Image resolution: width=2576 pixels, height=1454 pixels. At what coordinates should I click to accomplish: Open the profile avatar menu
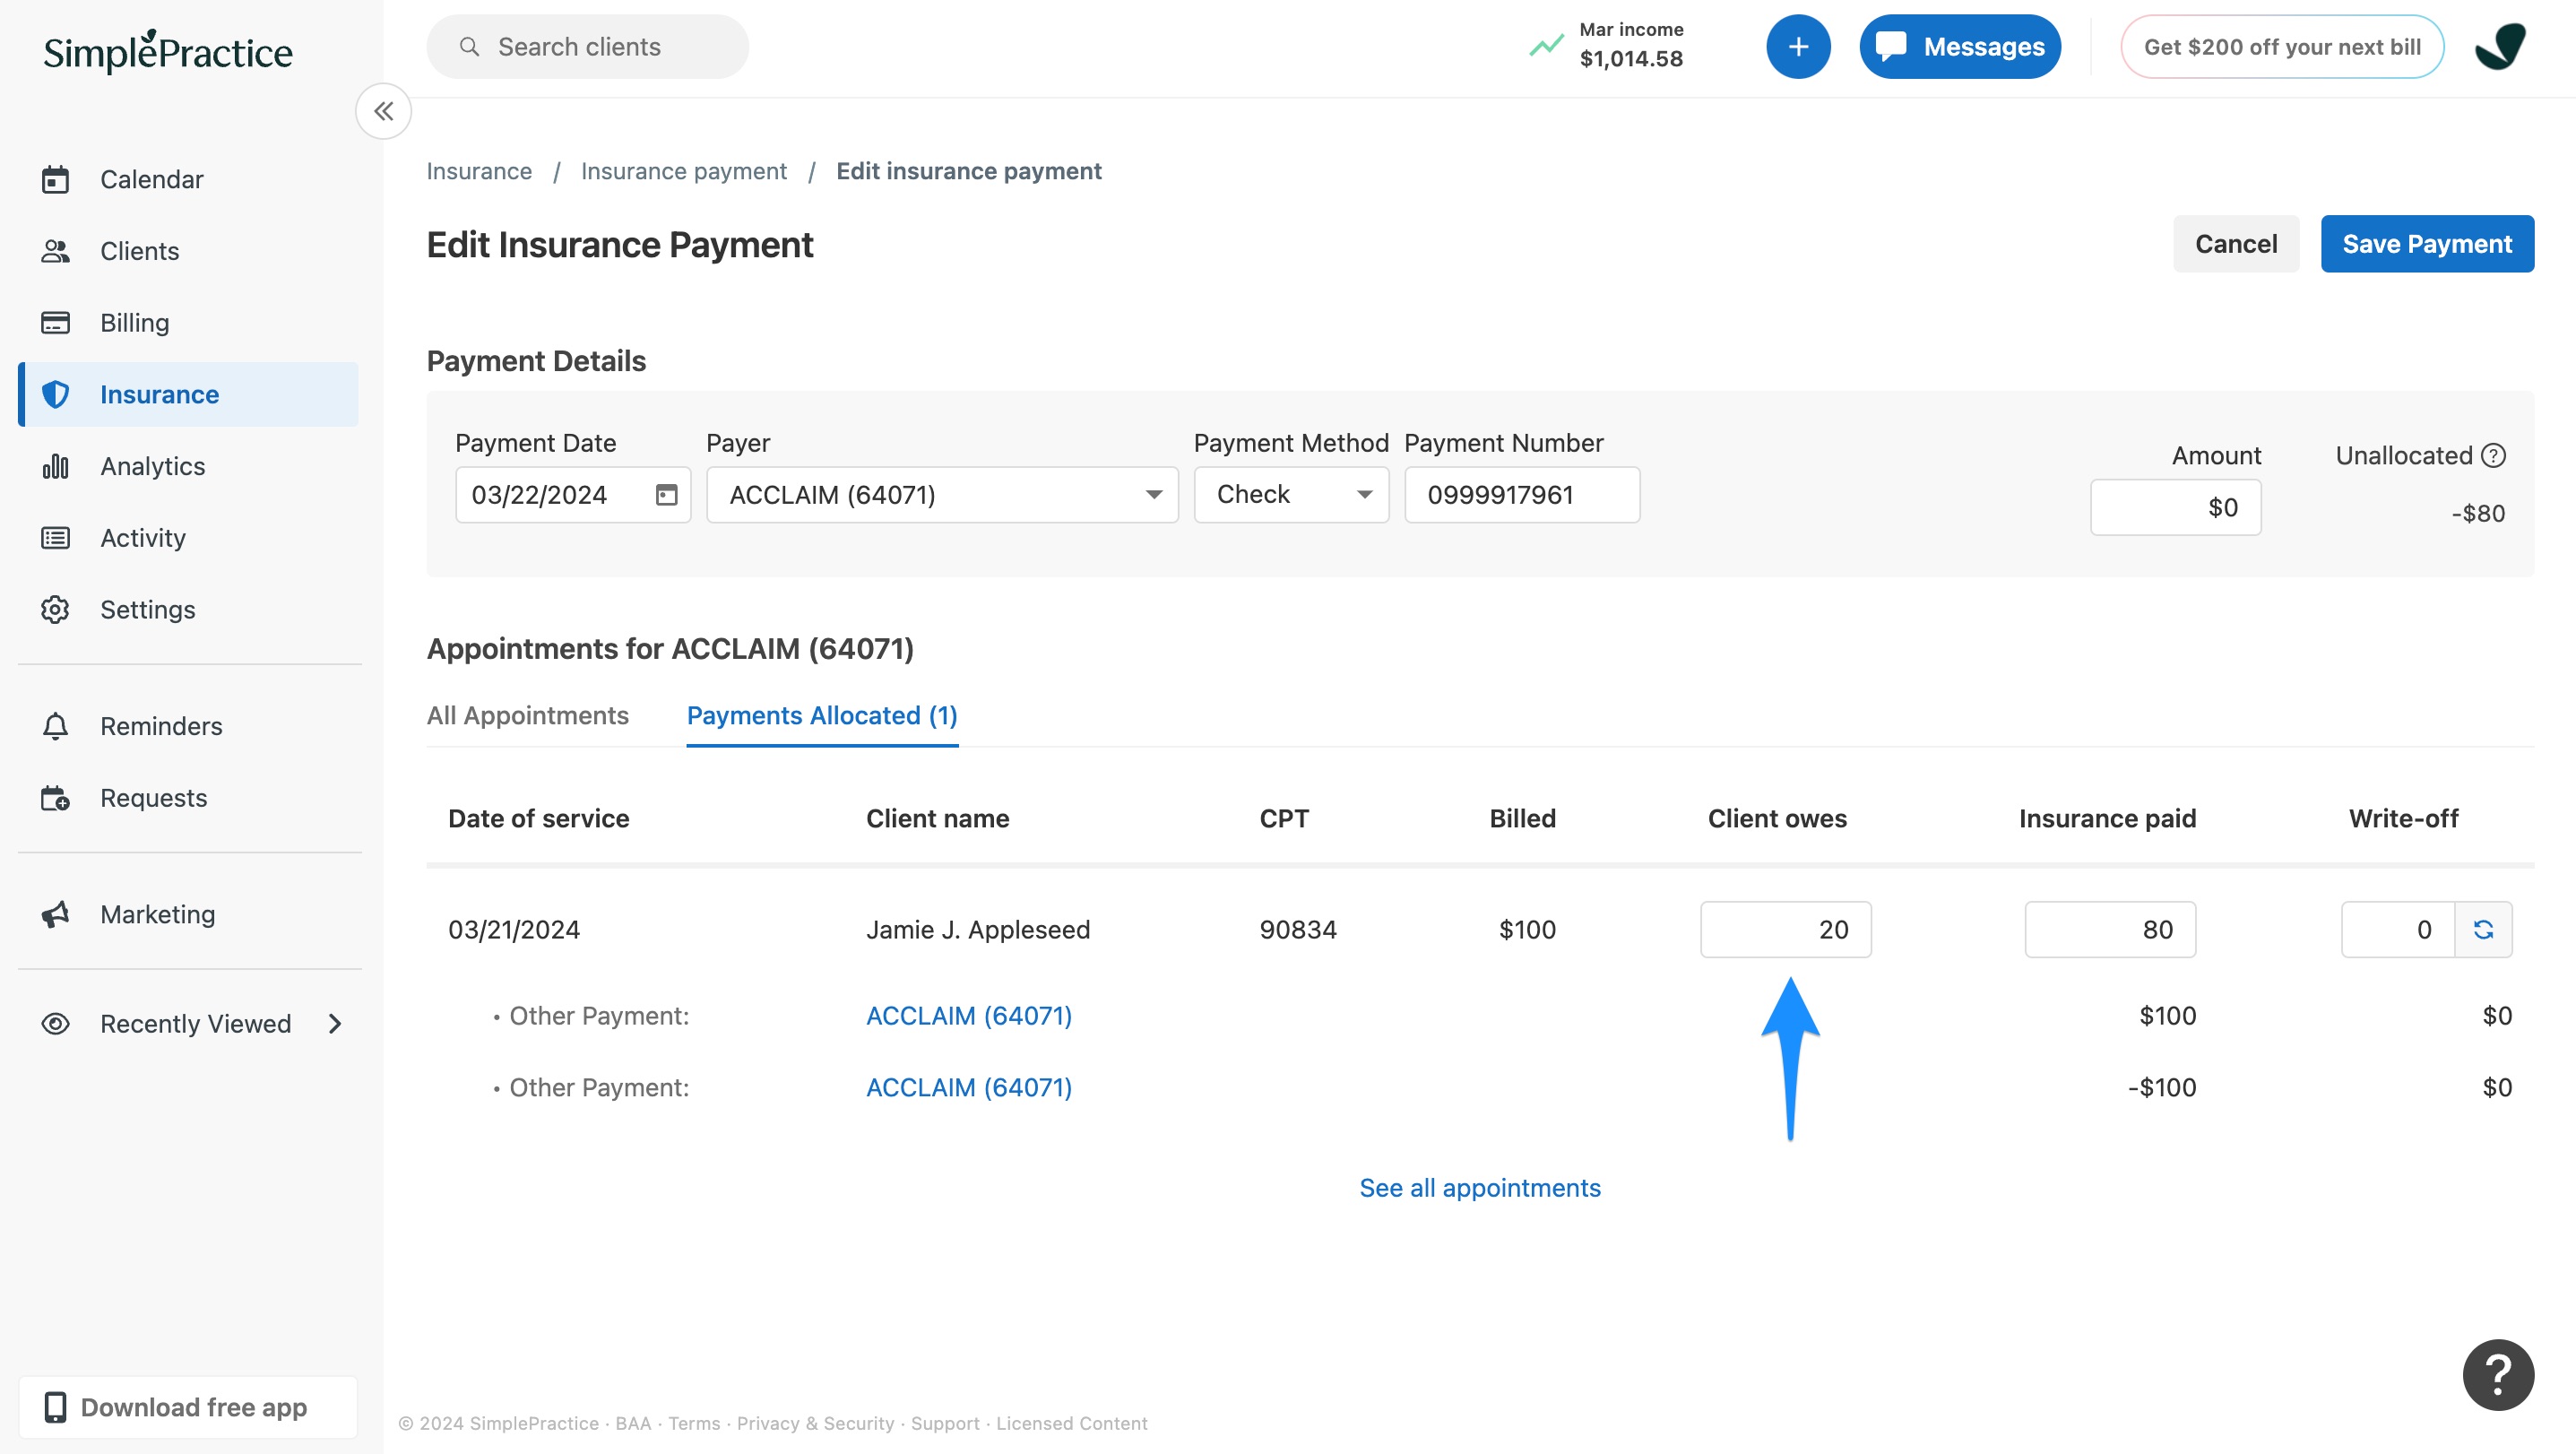click(2500, 46)
